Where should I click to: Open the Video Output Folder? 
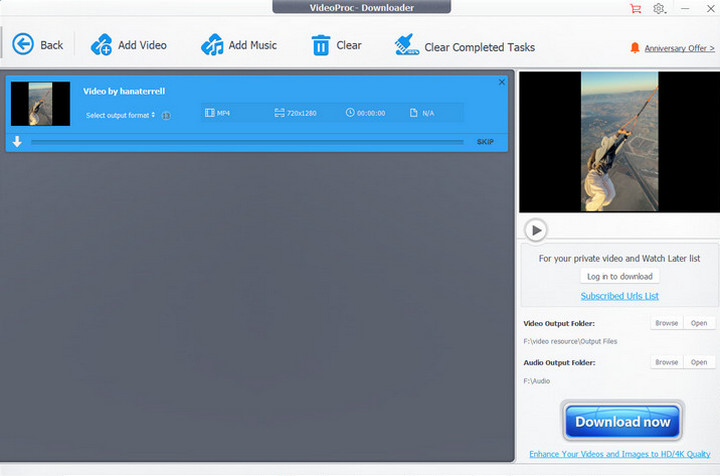click(699, 323)
